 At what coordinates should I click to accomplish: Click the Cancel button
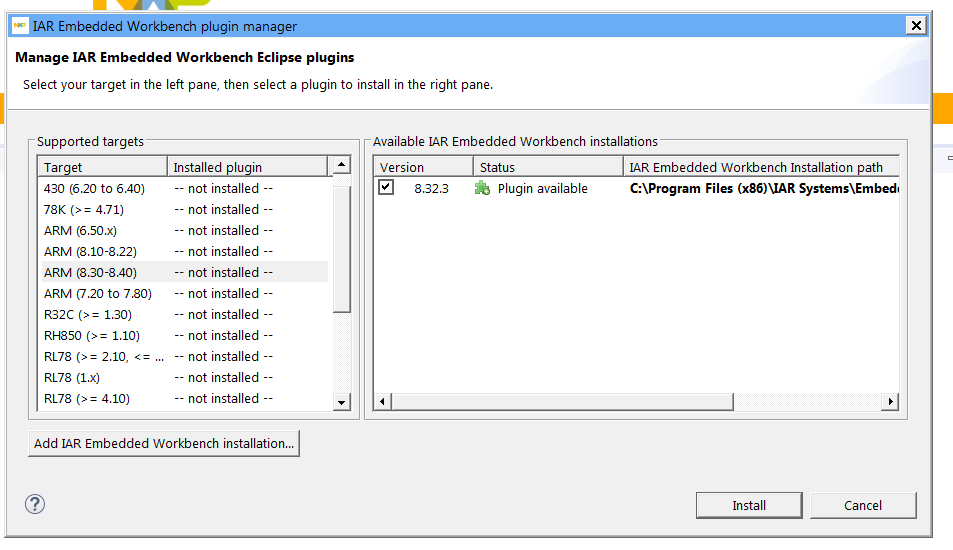[x=863, y=505]
